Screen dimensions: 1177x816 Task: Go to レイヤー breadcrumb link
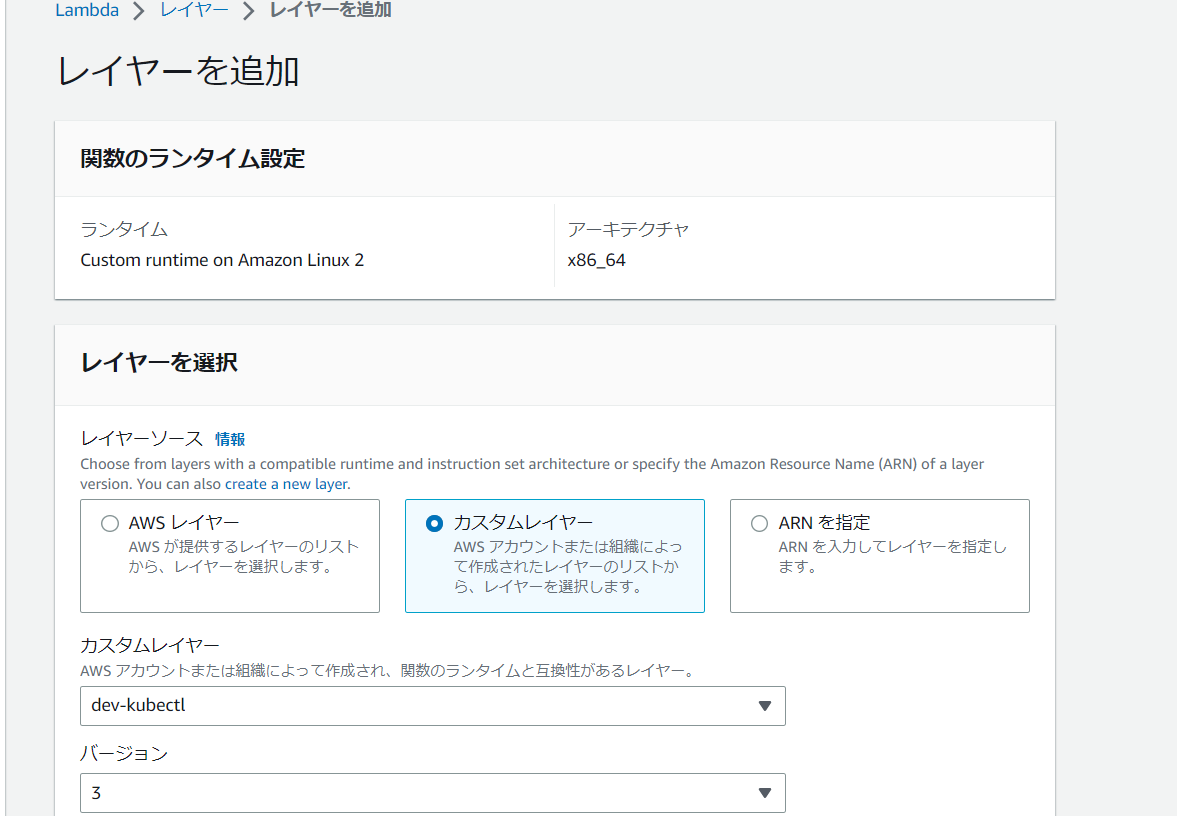(194, 11)
